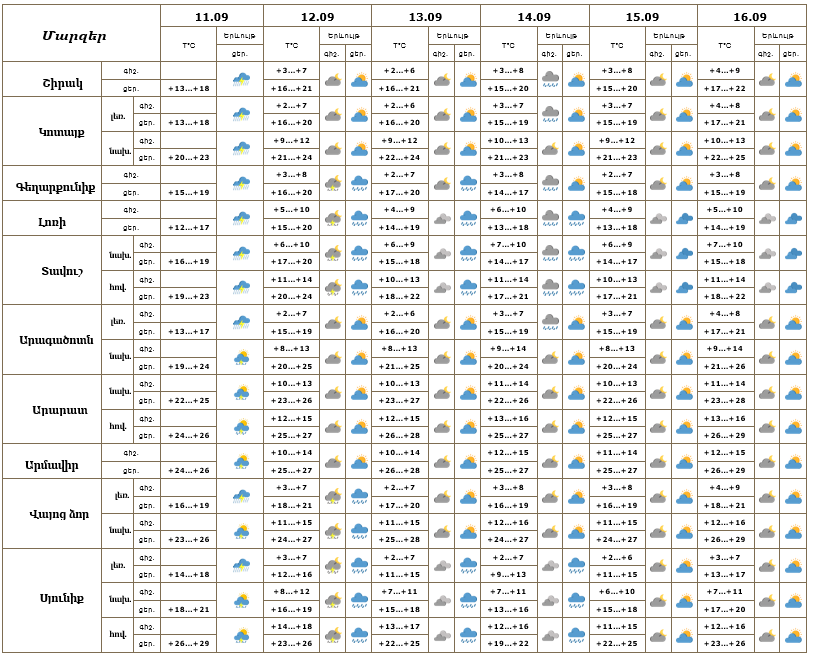Click Shirak's thunderstorm icon for 11.09
814x659 pixels.
240,79
